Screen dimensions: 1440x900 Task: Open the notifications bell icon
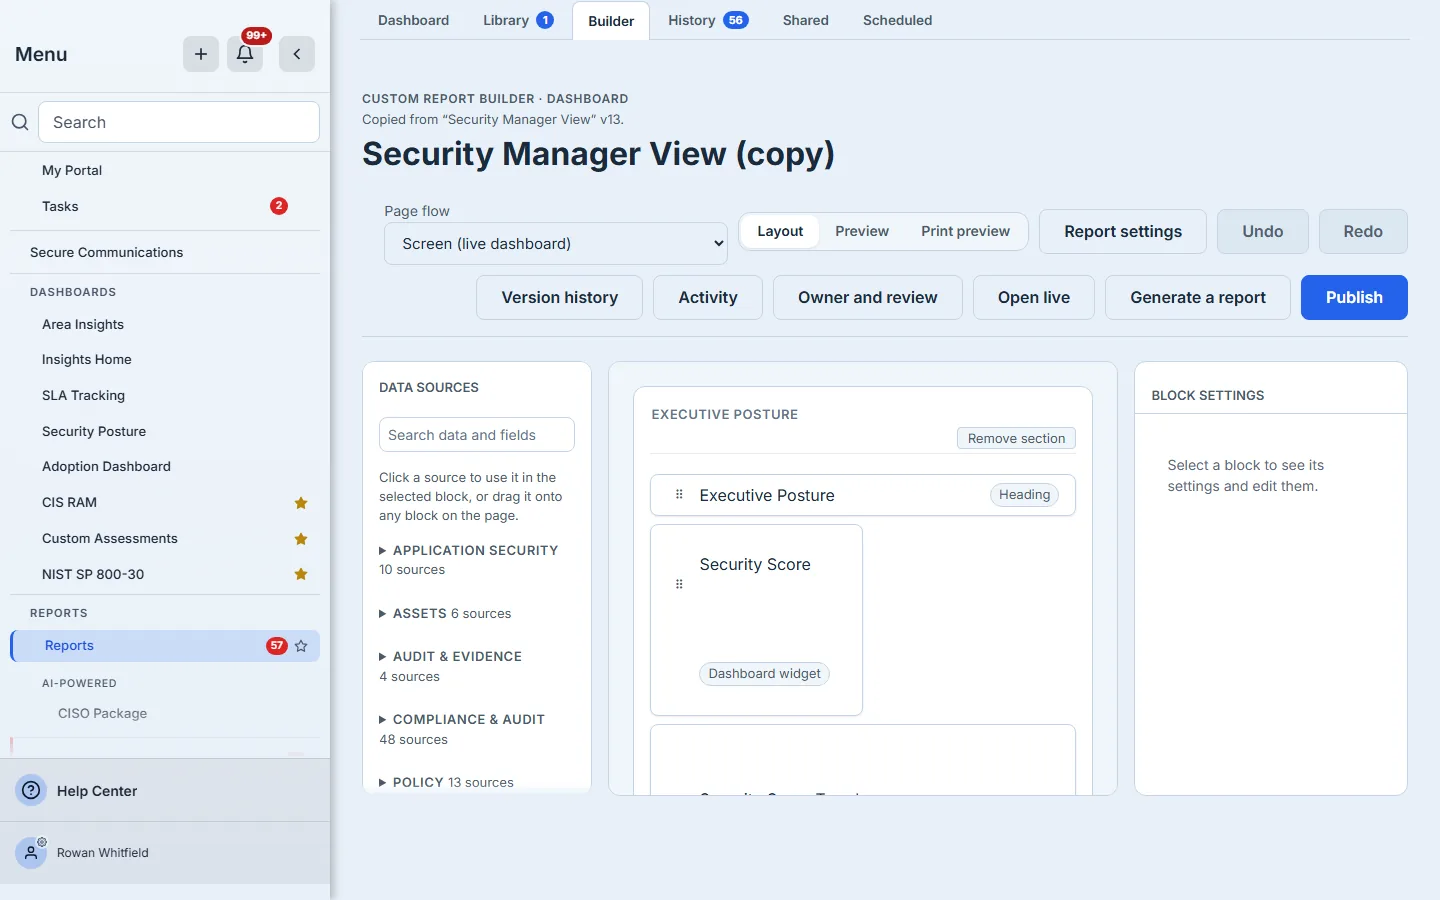[245, 54]
